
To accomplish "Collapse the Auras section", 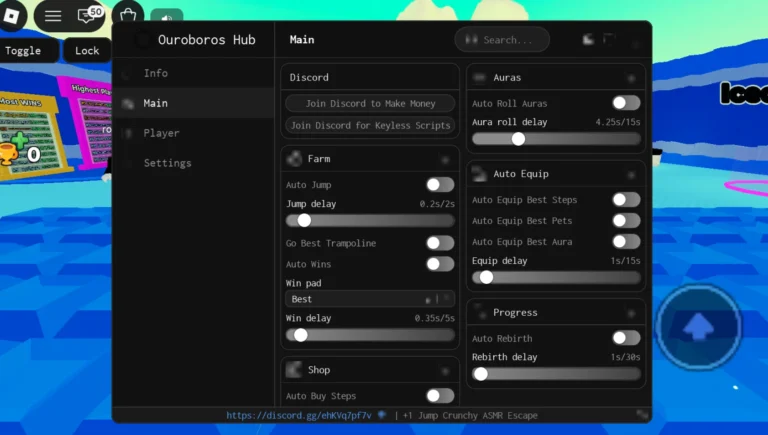I will pos(631,78).
